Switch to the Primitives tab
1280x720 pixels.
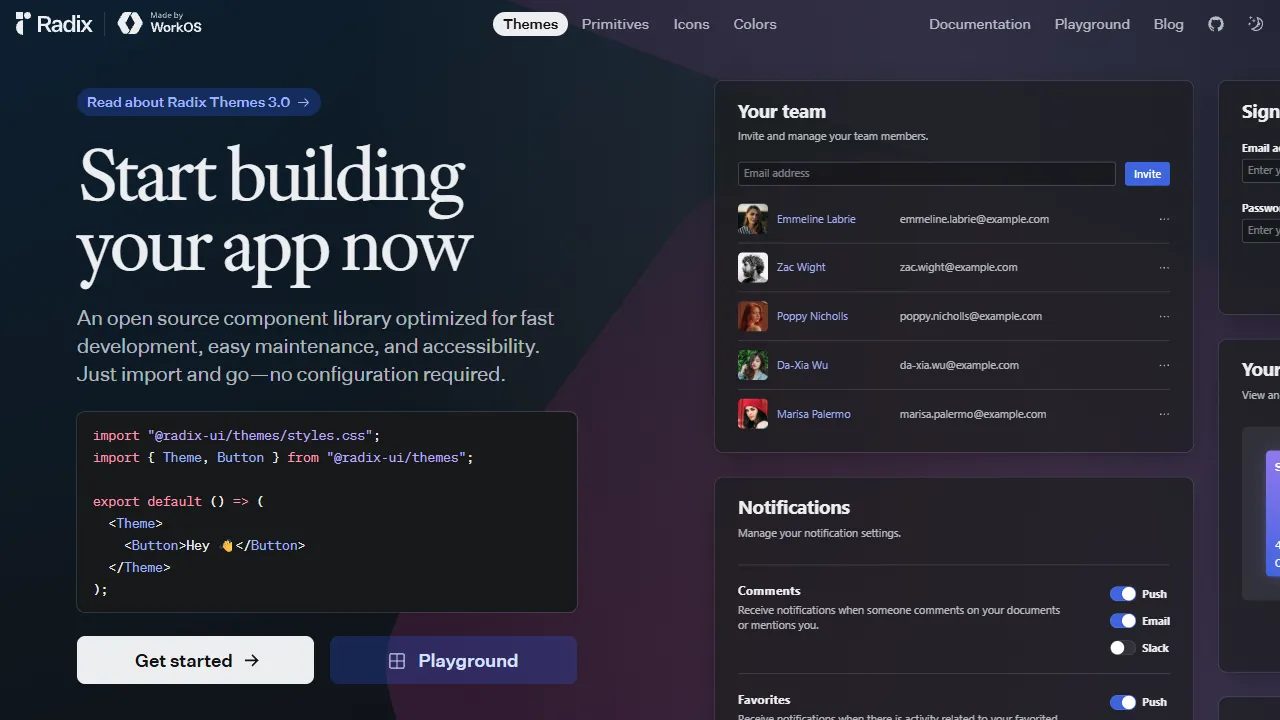point(615,24)
